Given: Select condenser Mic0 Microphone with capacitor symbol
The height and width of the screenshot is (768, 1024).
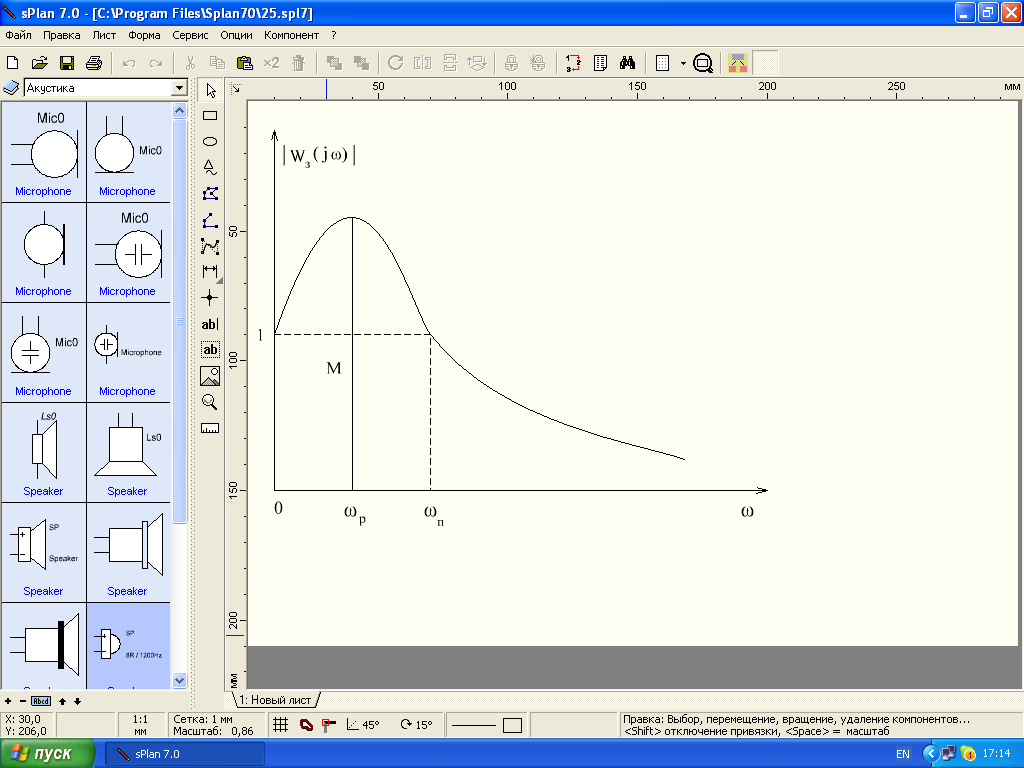Looking at the screenshot, I should click(128, 252).
